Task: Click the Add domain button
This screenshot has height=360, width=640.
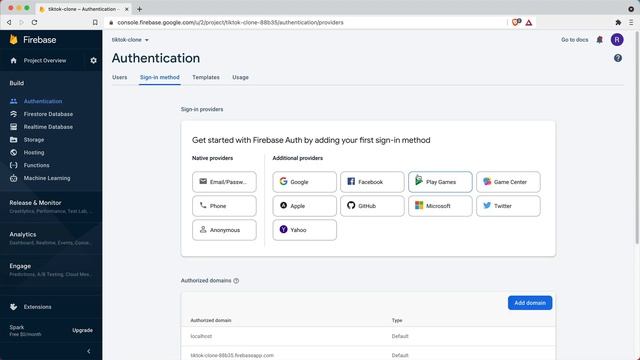Action: pos(530,303)
